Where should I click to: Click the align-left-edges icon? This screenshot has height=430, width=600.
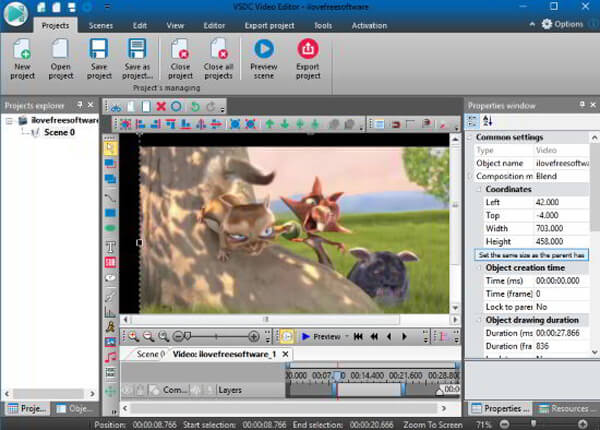point(140,124)
